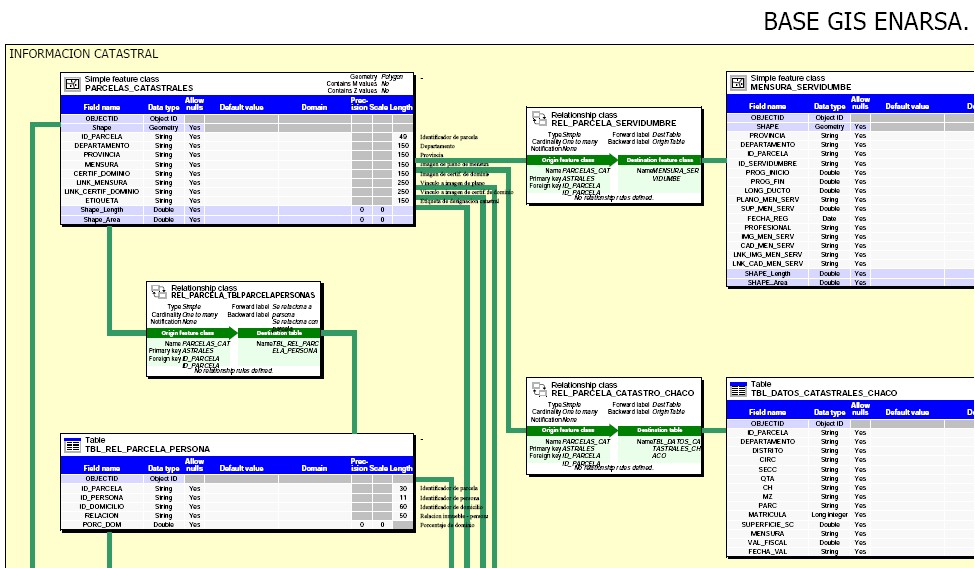Click the DISTRITO field row
975x568 pixels.
pos(851,451)
